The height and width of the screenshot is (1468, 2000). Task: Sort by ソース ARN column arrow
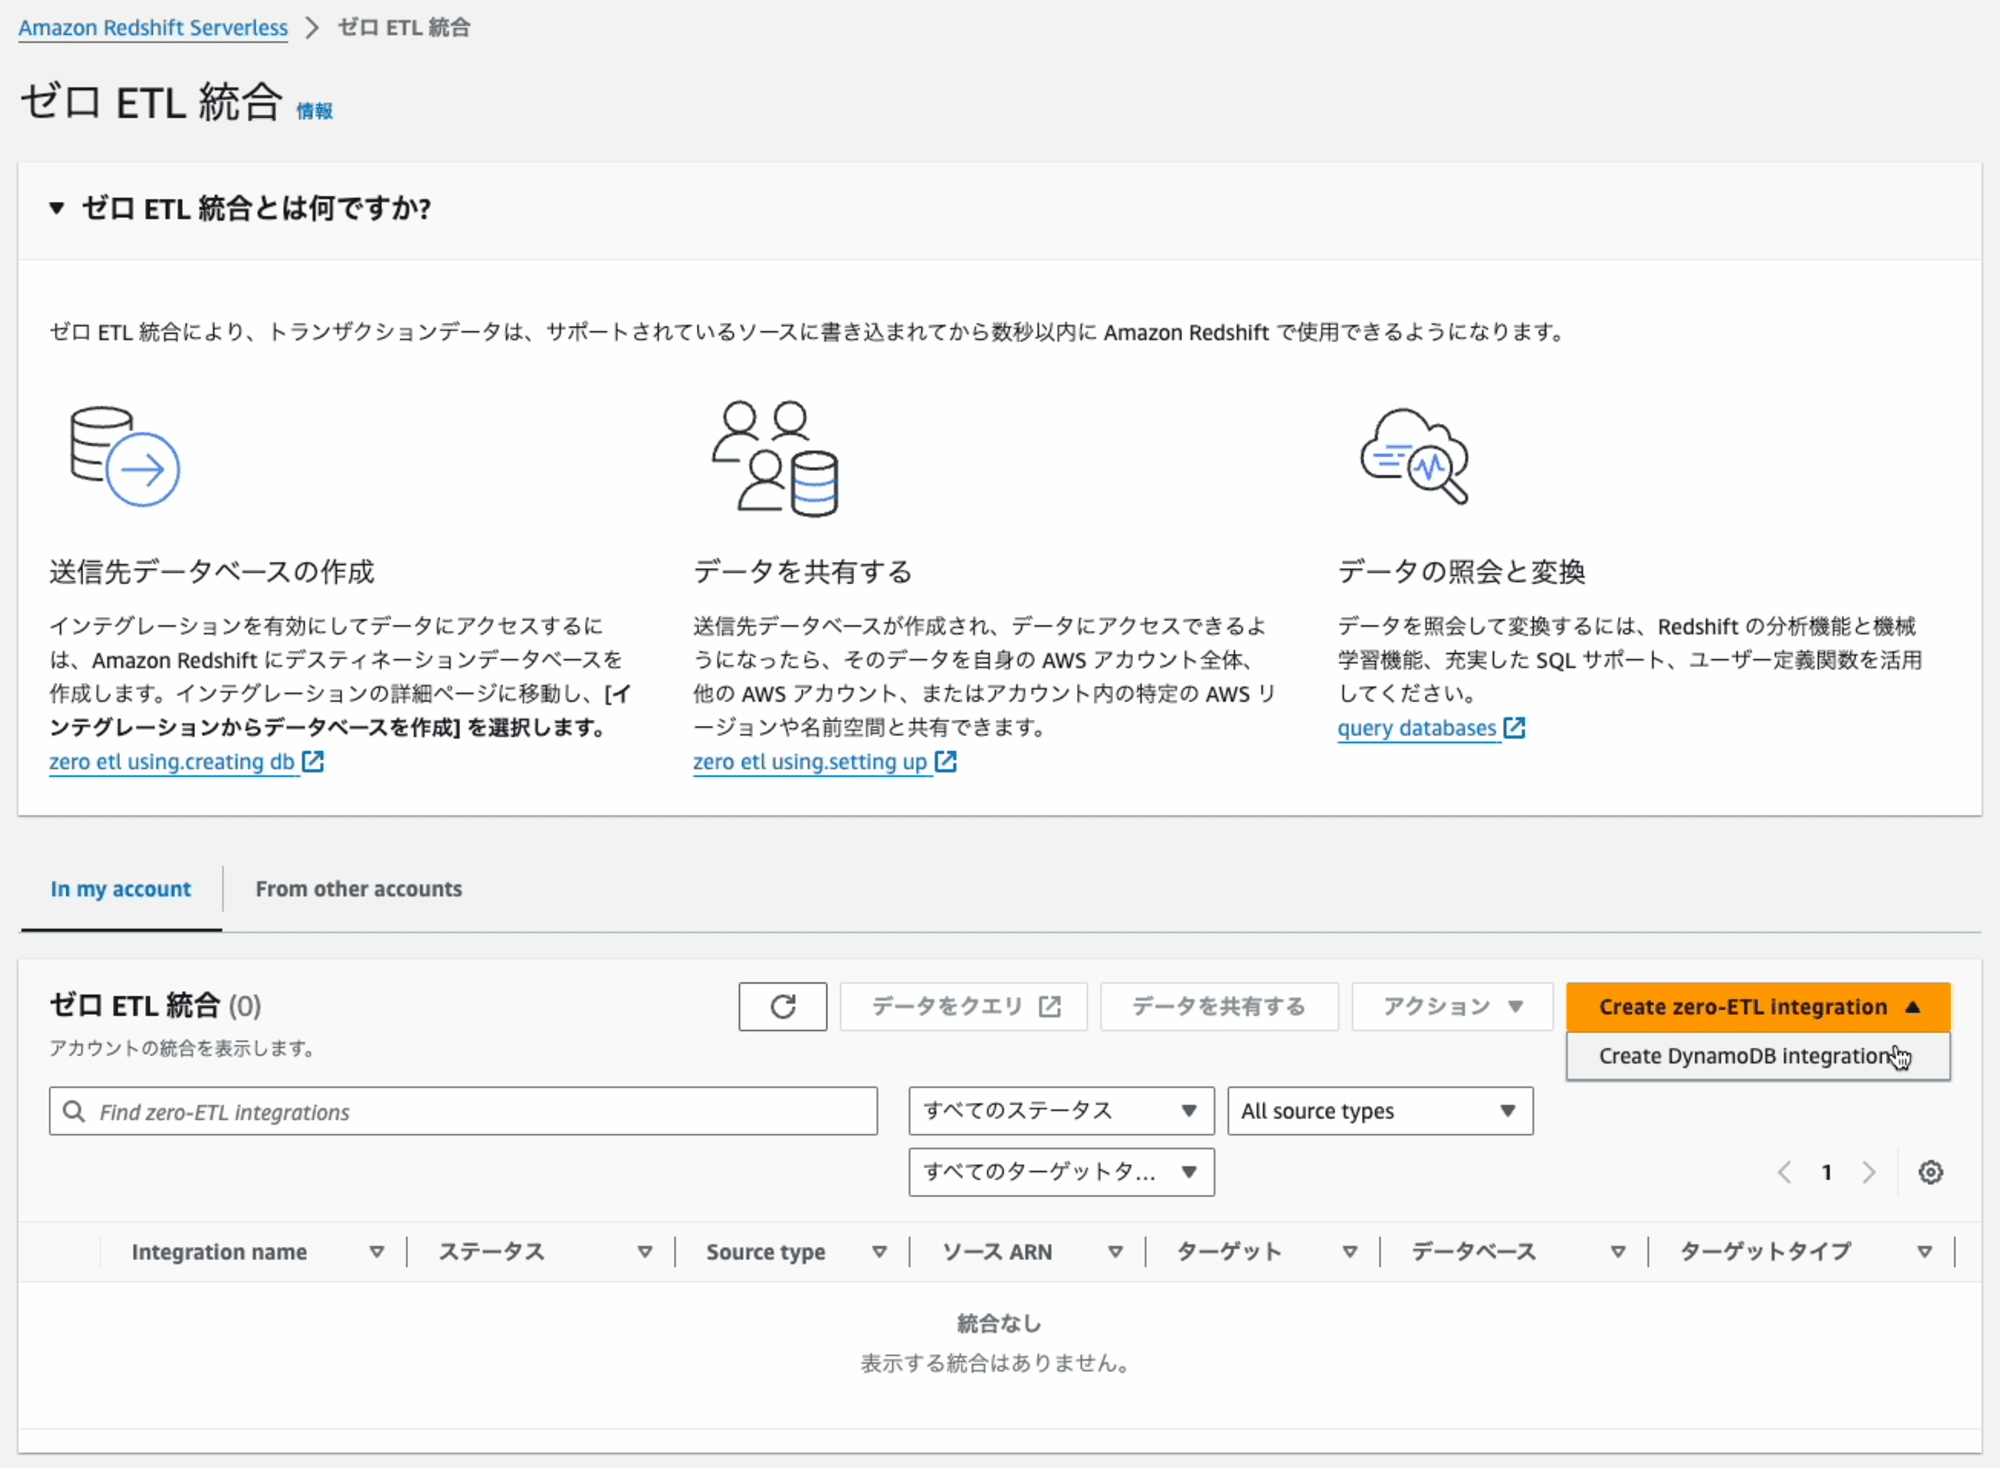pyautogui.click(x=1115, y=1251)
